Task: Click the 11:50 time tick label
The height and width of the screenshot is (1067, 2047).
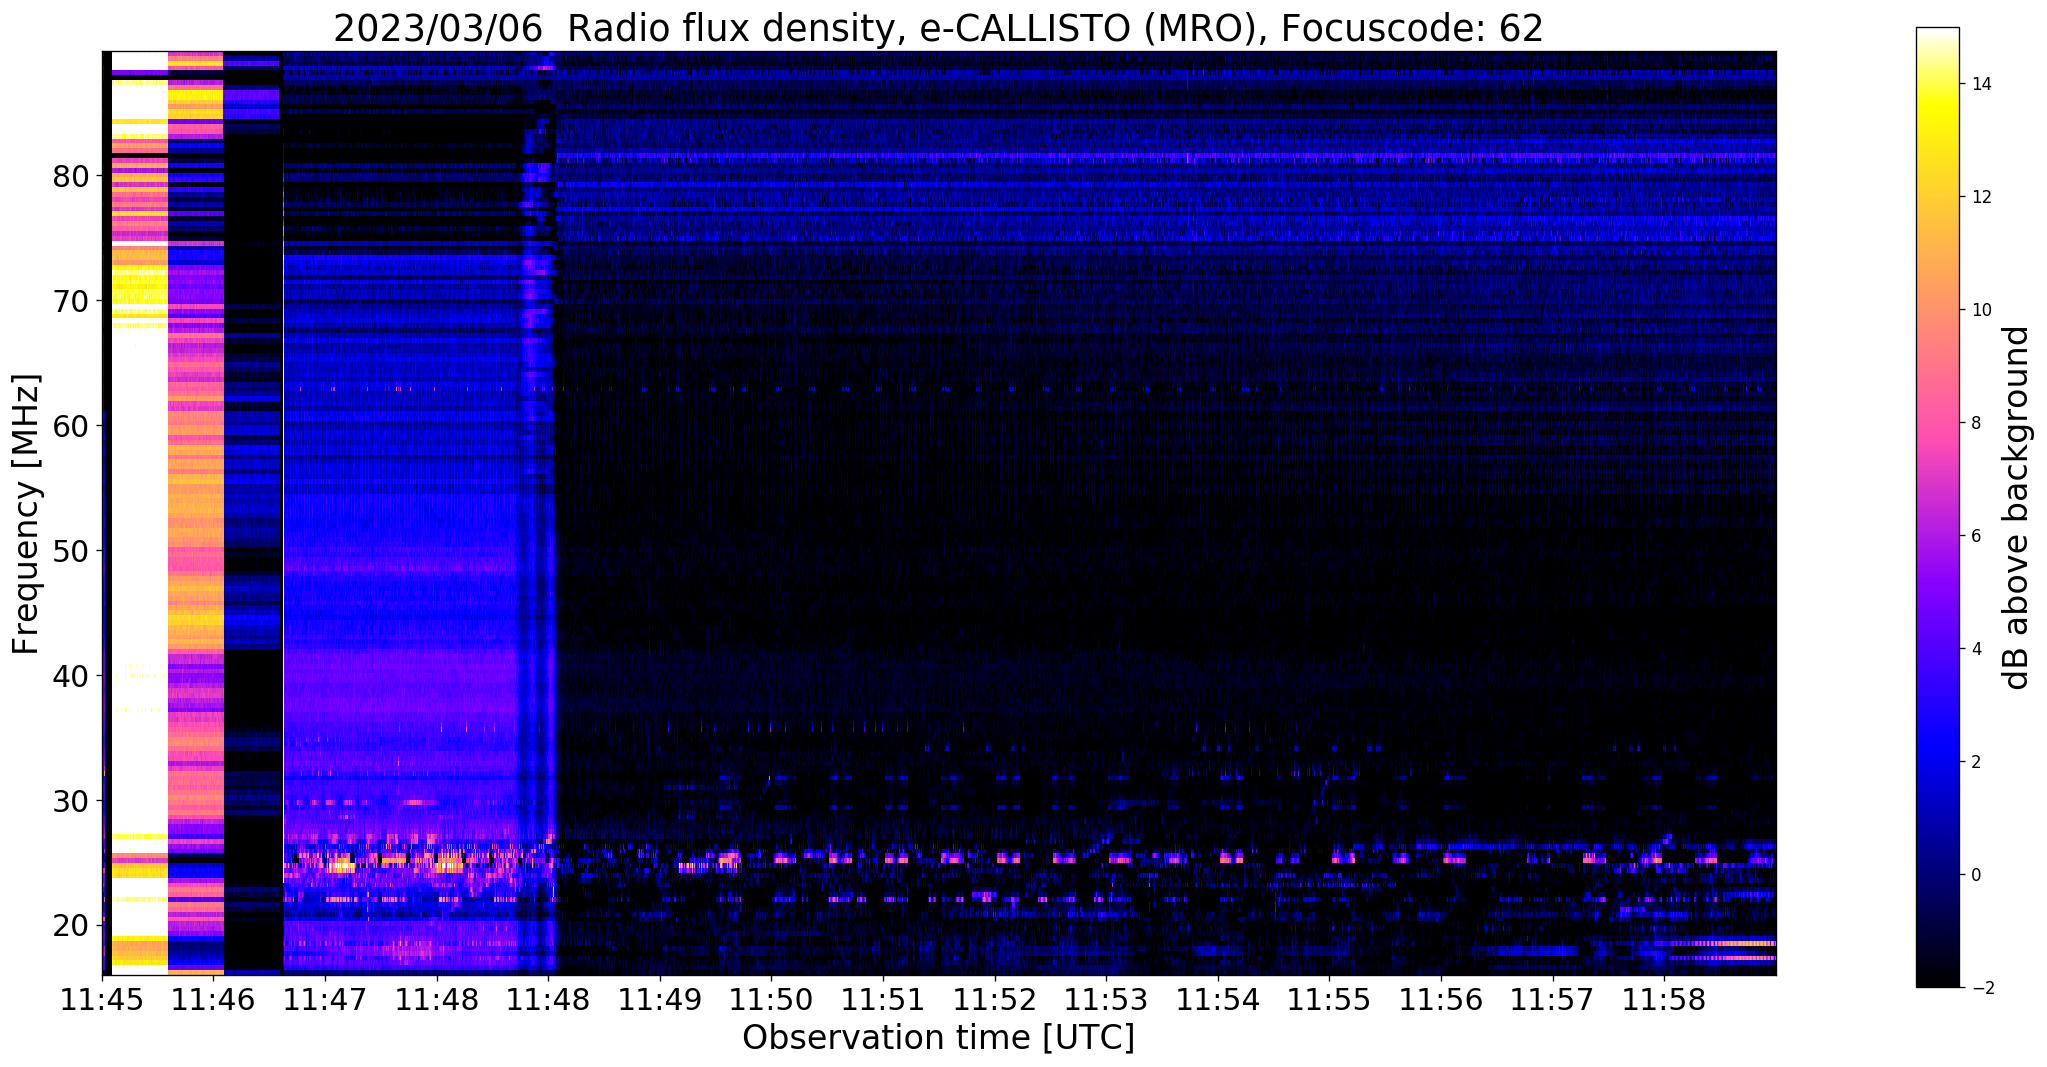Action: tap(771, 999)
